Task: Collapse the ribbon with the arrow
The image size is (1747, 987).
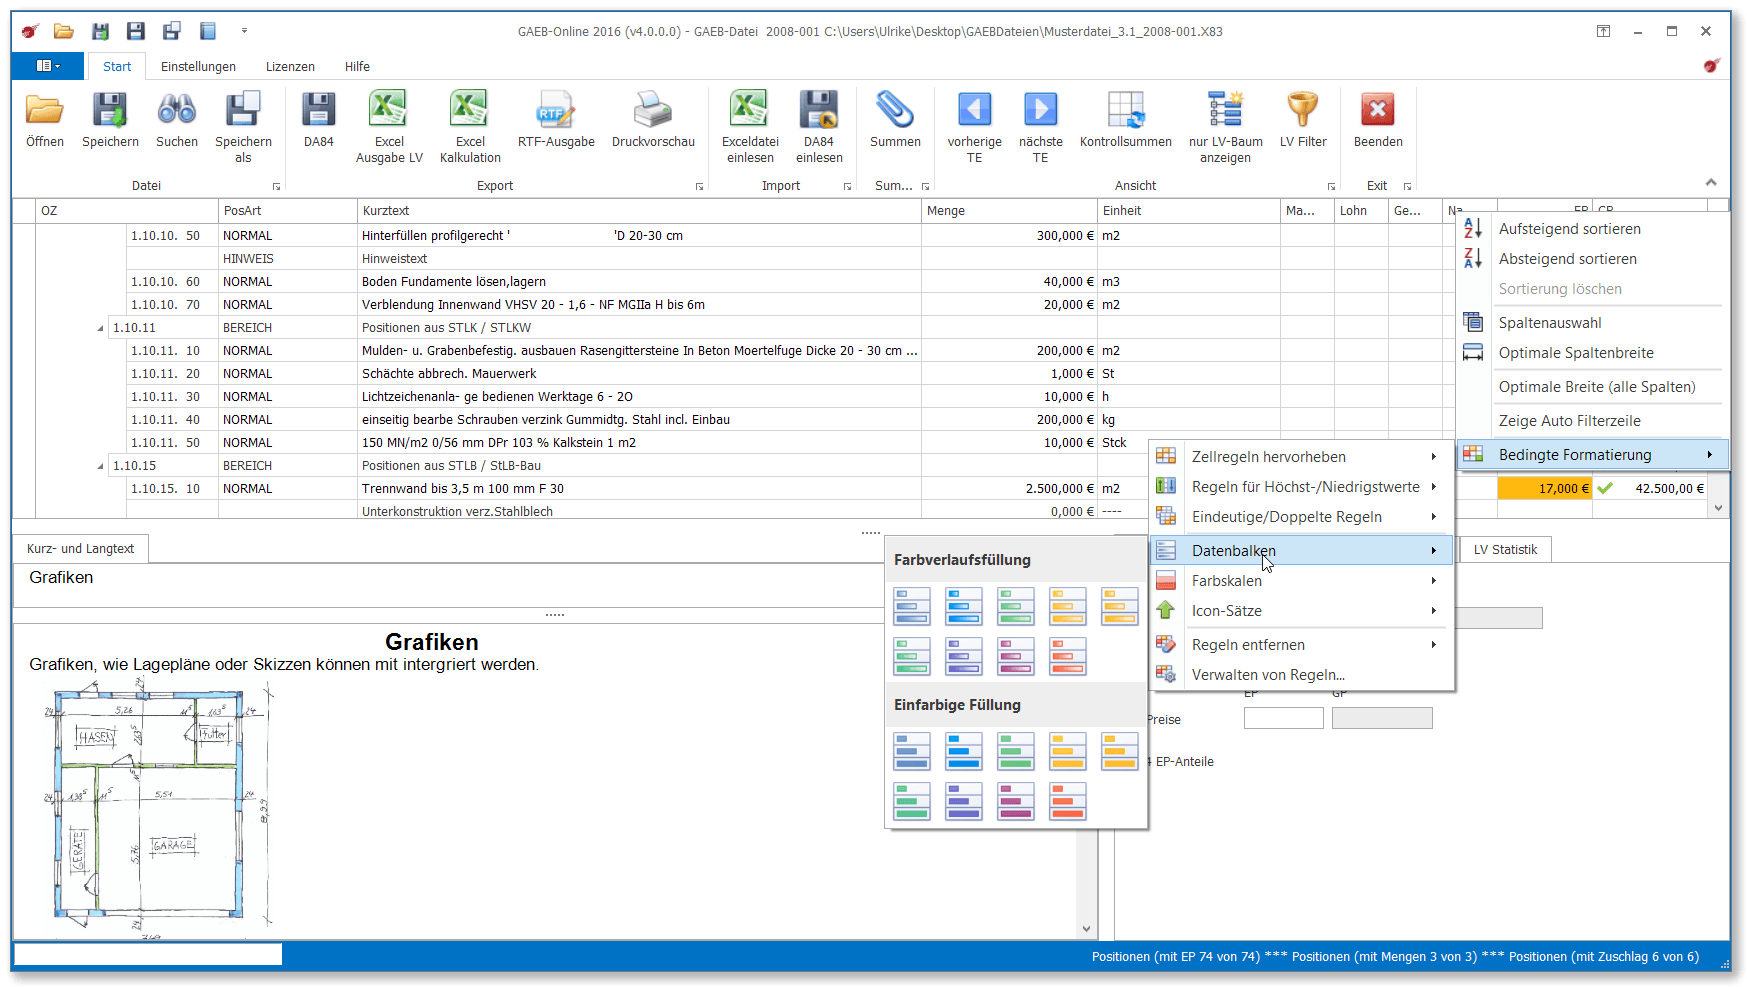Action: click(x=1711, y=182)
